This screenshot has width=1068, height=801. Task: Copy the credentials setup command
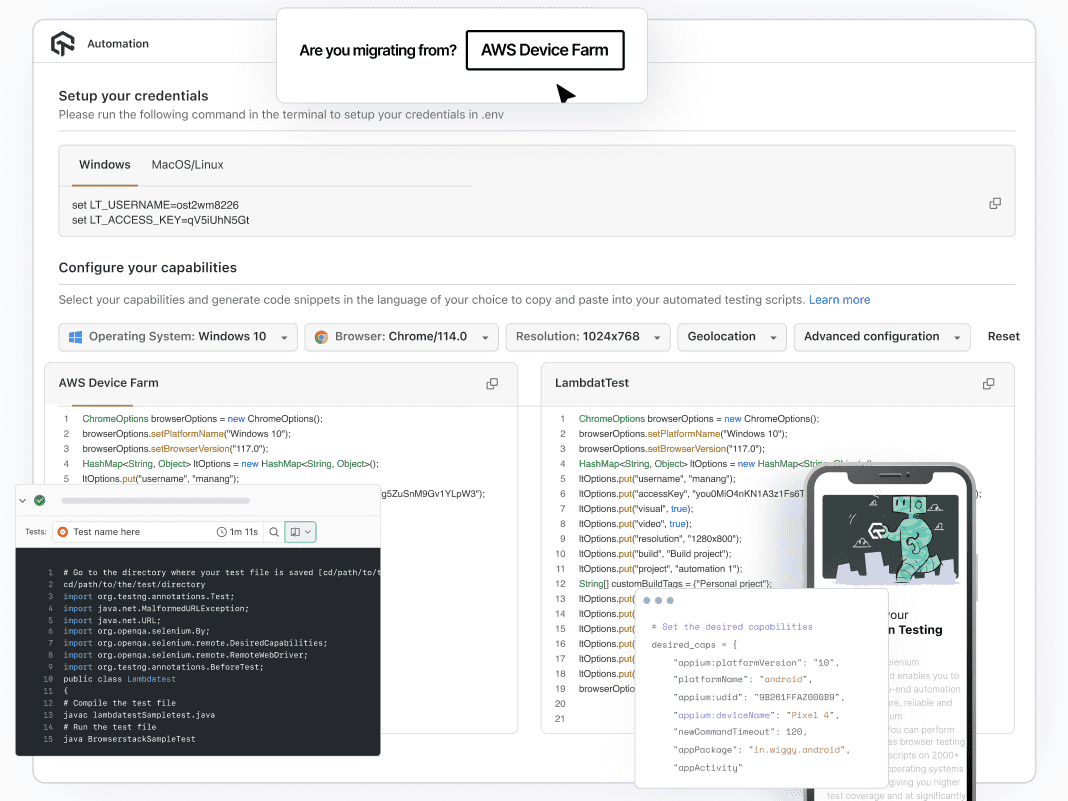pyautogui.click(x=995, y=203)
